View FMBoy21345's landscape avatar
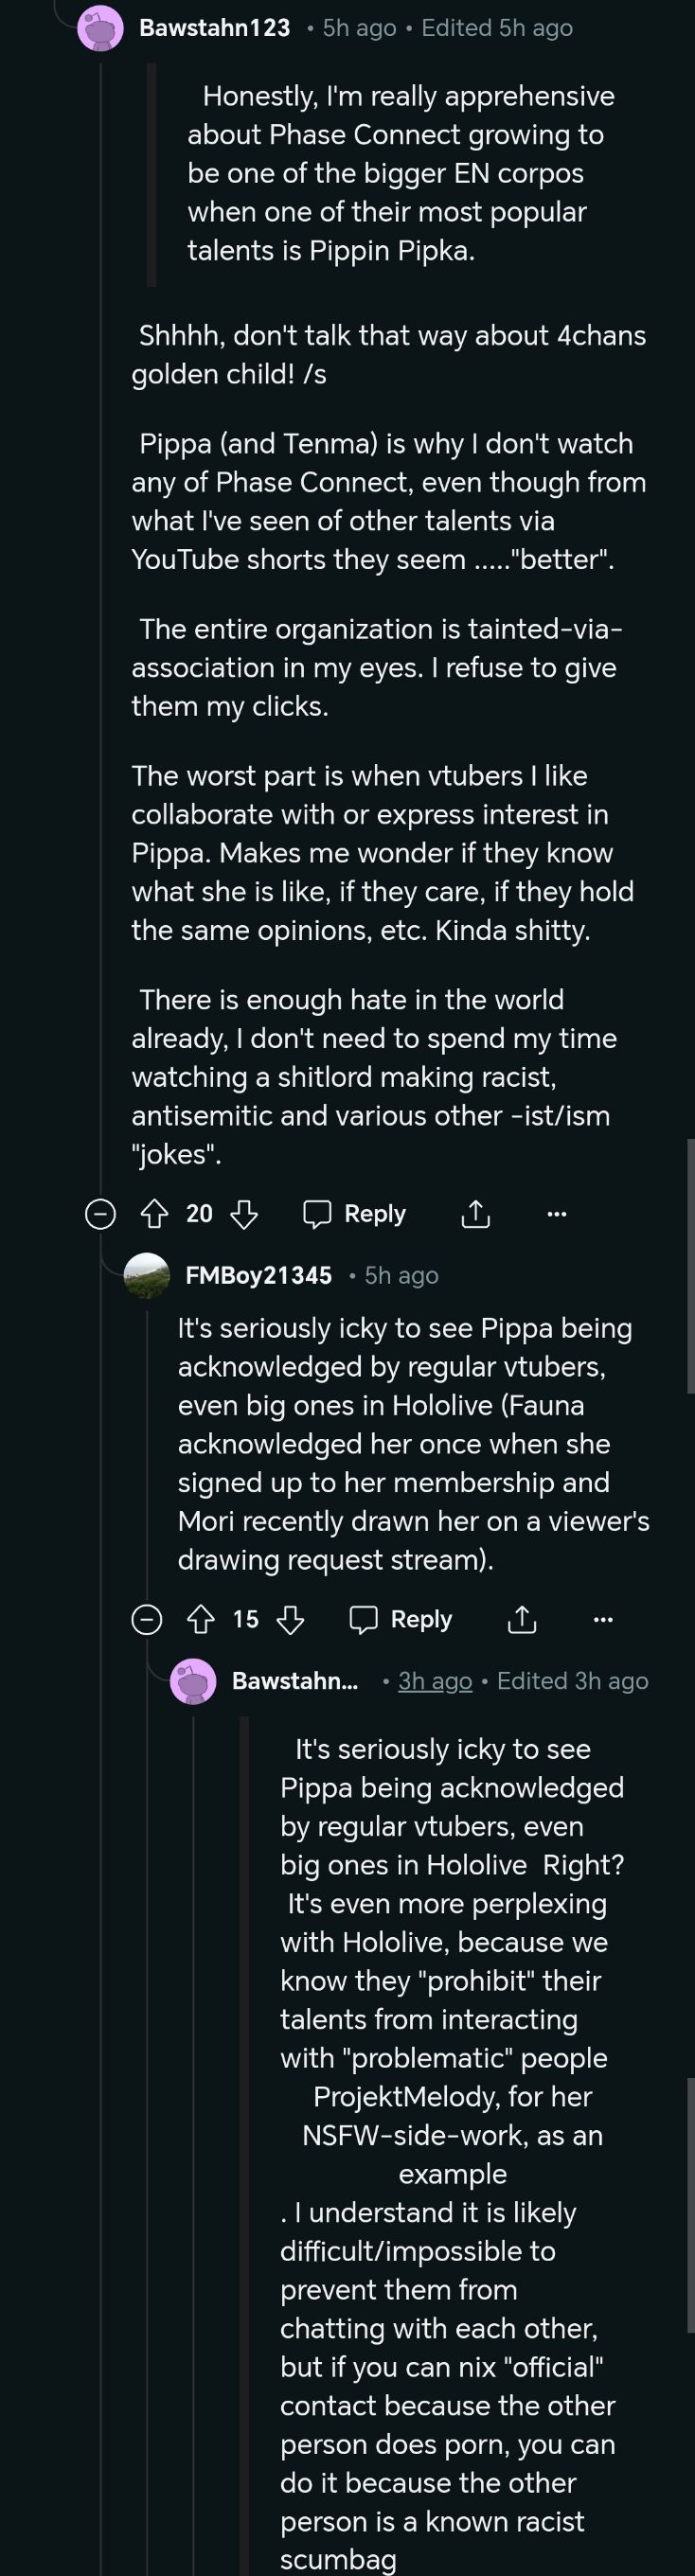Viewport: 695px width, 2576px height. pos(147,1275)
